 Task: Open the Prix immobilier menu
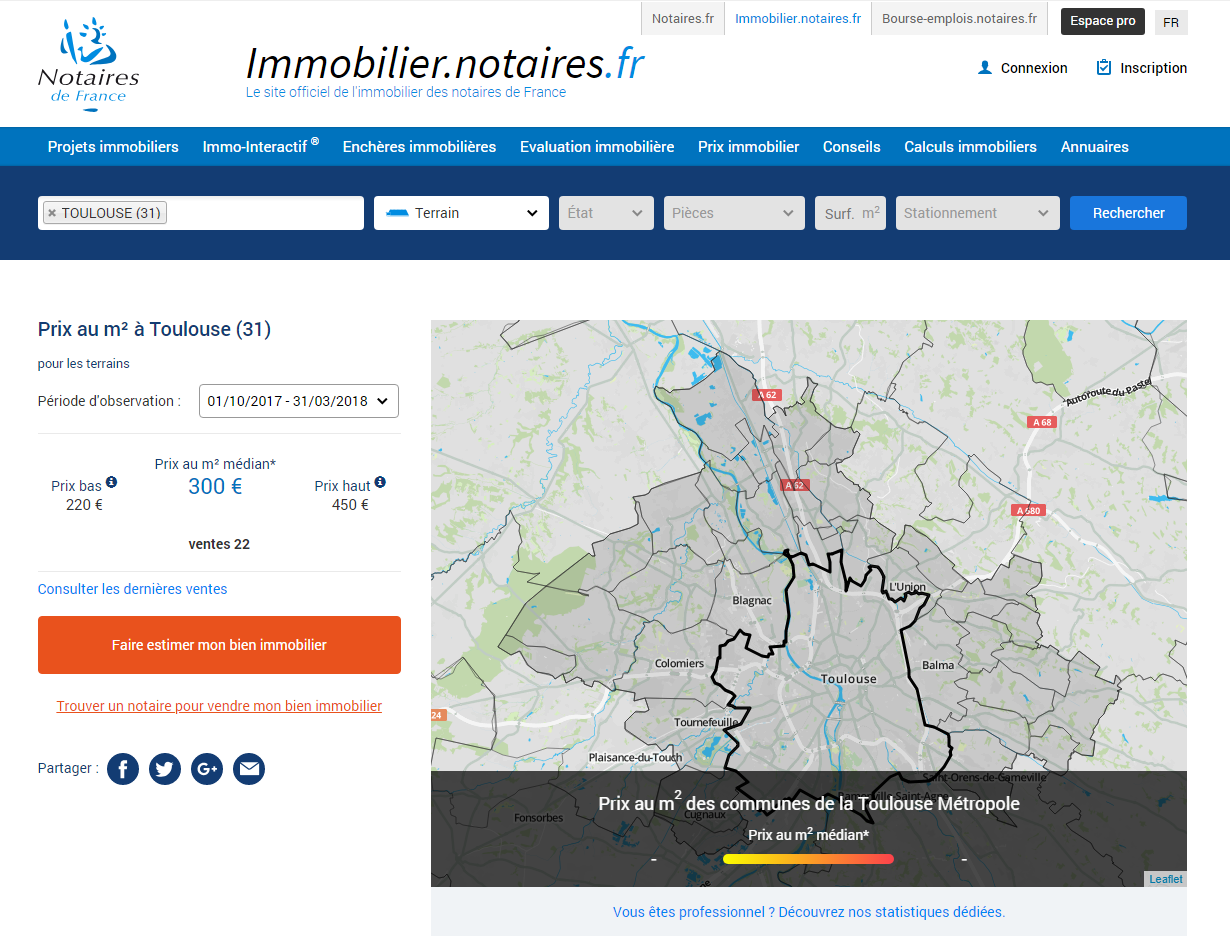[x=749, y=147]
